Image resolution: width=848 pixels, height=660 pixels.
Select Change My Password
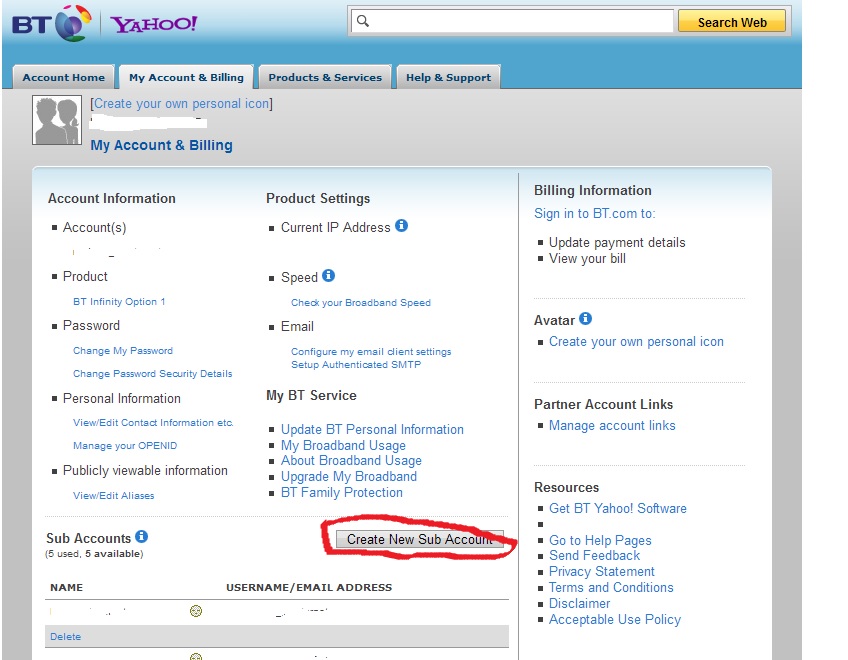(x=122, y=350)
